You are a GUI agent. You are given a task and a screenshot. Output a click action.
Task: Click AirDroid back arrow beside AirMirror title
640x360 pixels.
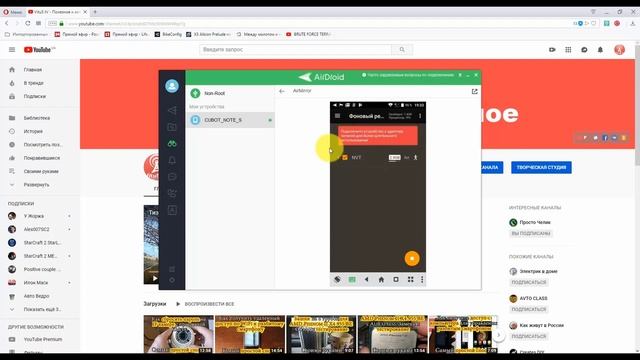click(282, 91)
